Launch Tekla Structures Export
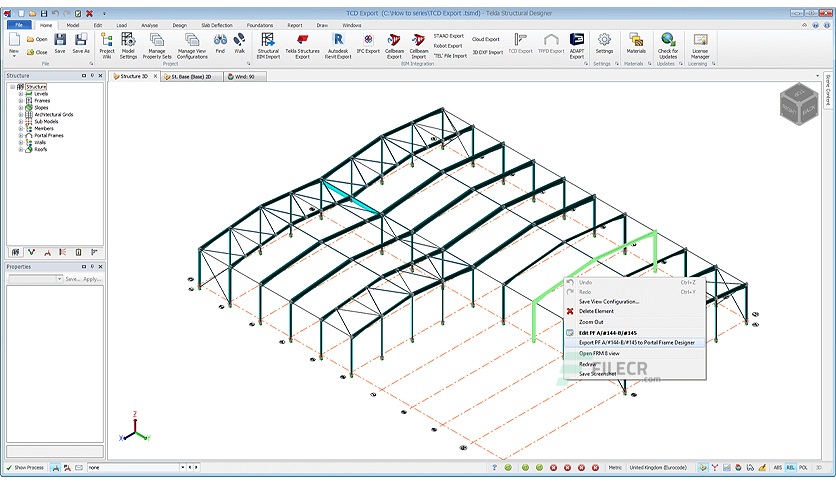 click(302, 45)
